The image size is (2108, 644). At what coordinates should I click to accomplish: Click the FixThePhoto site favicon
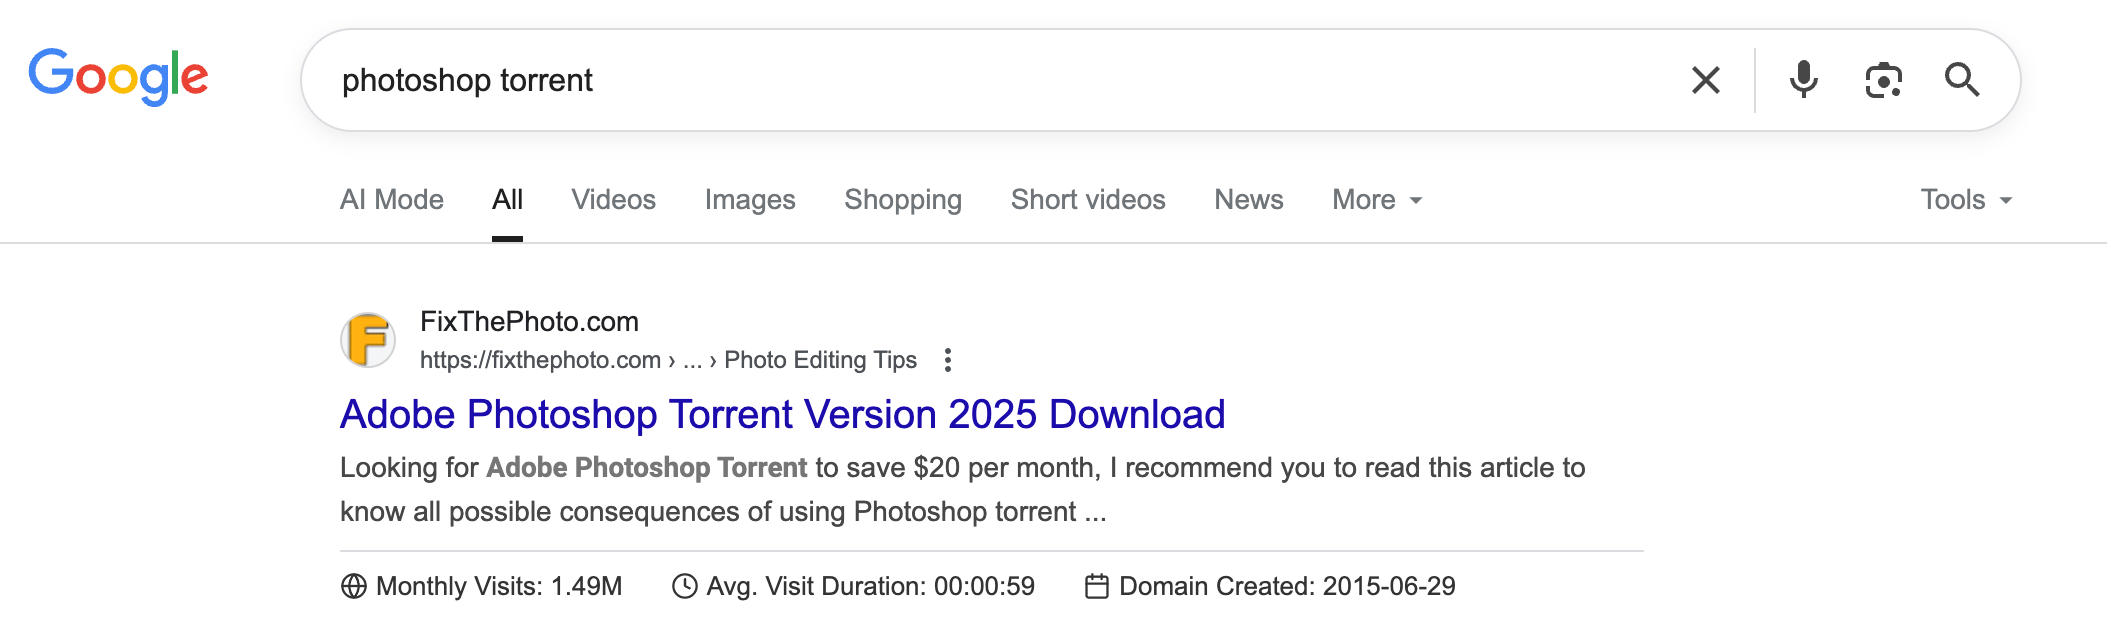[x=368, y=340]
